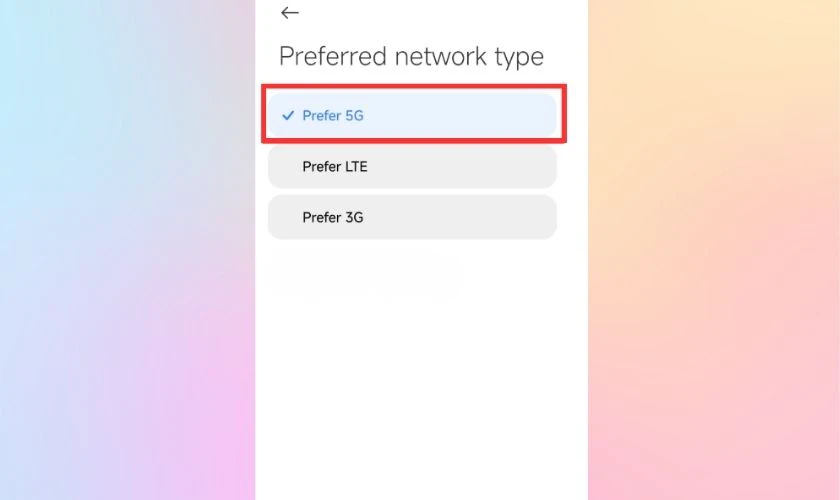Viewport: 840px width, 500px height.
Task: Tap the back arrow icon
Action: coord(290,13)
